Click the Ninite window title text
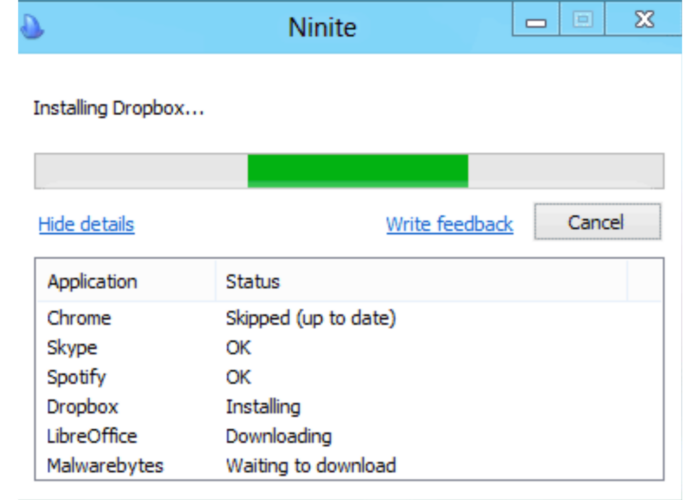Image resolution: width=700 pixels, height=500 pixels. [322, 28]
